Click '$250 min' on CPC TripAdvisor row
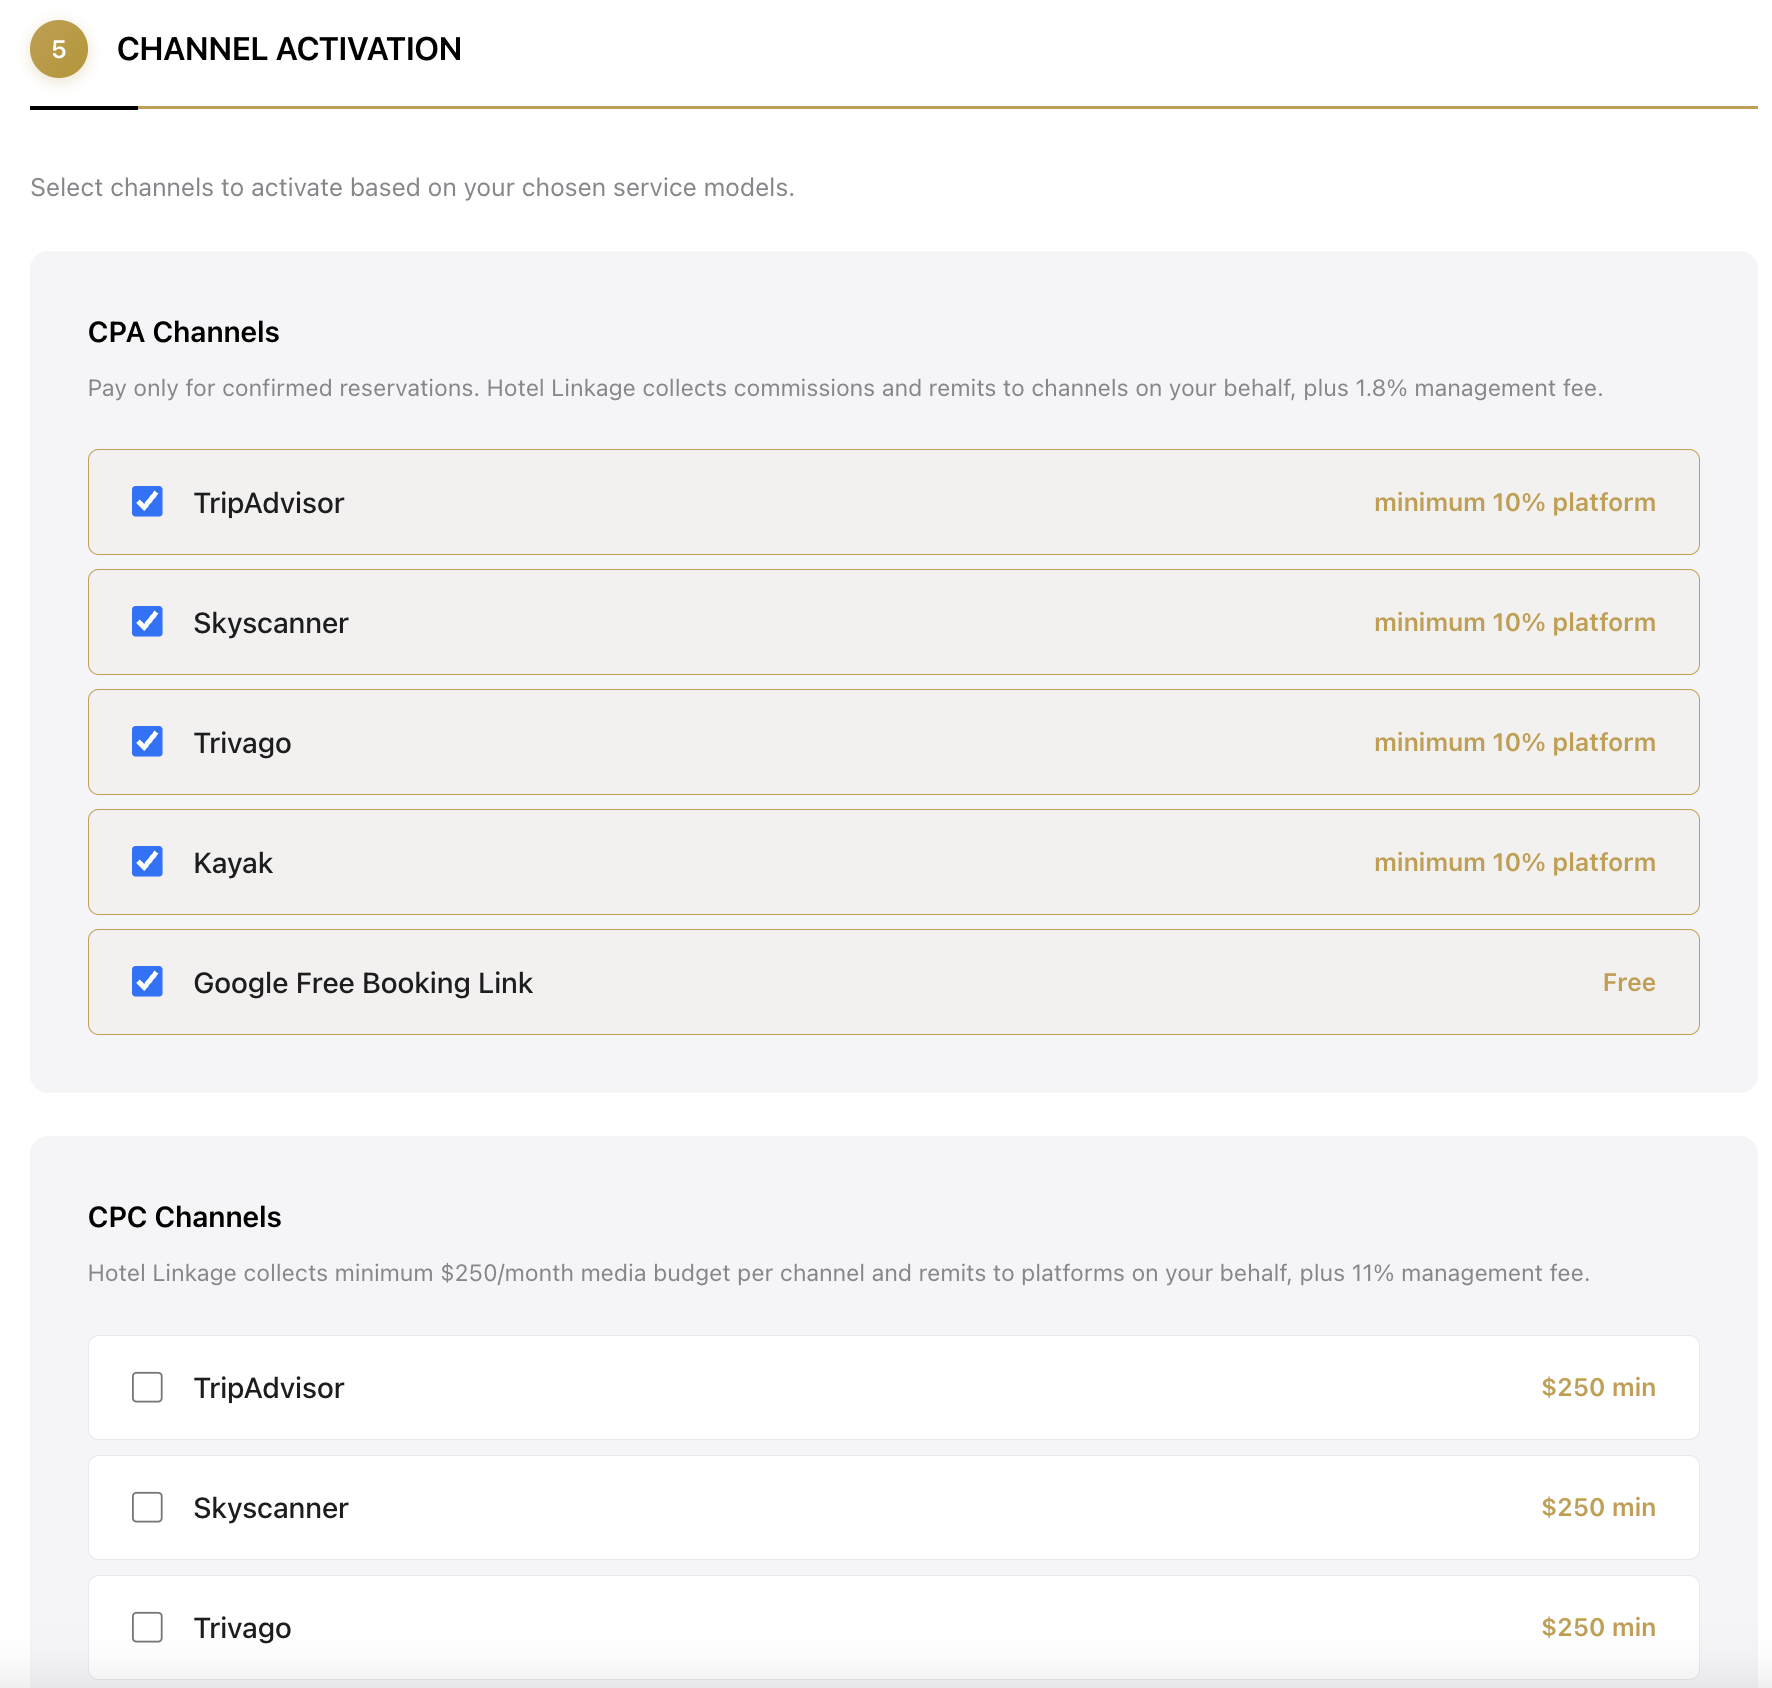 click(x=1598, y=1387)
